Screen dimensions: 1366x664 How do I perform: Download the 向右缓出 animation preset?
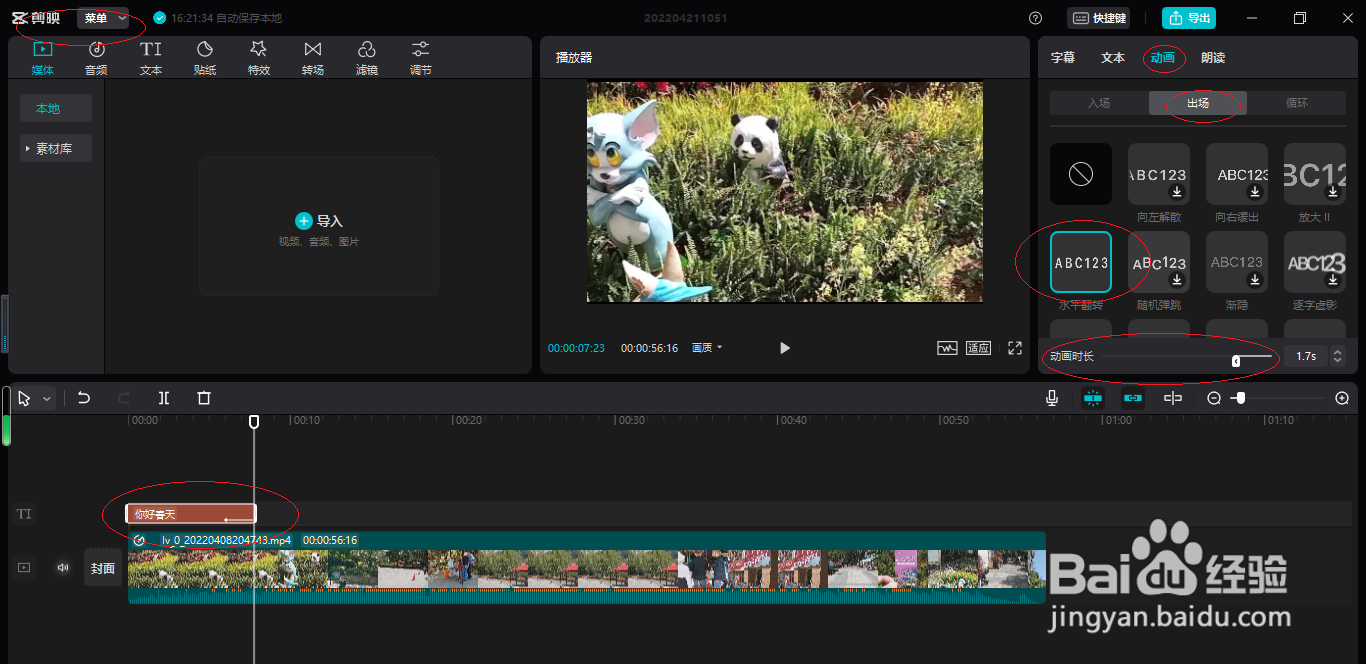(1255, 192)
